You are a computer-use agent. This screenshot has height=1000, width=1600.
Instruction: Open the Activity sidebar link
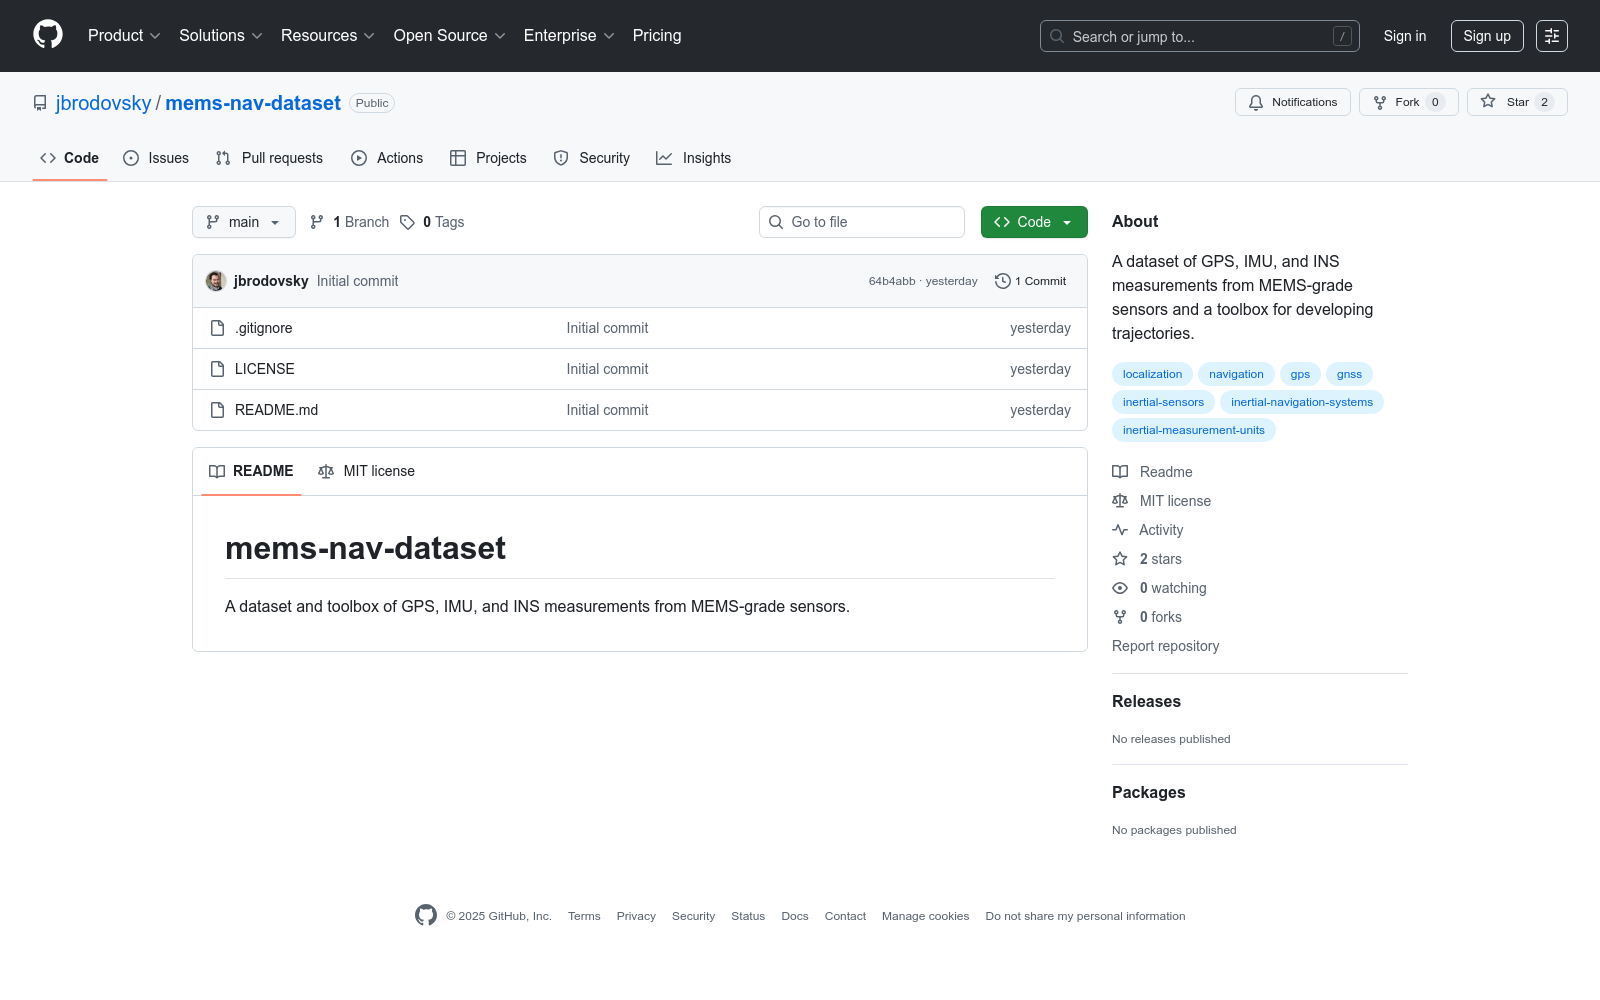1148,530
